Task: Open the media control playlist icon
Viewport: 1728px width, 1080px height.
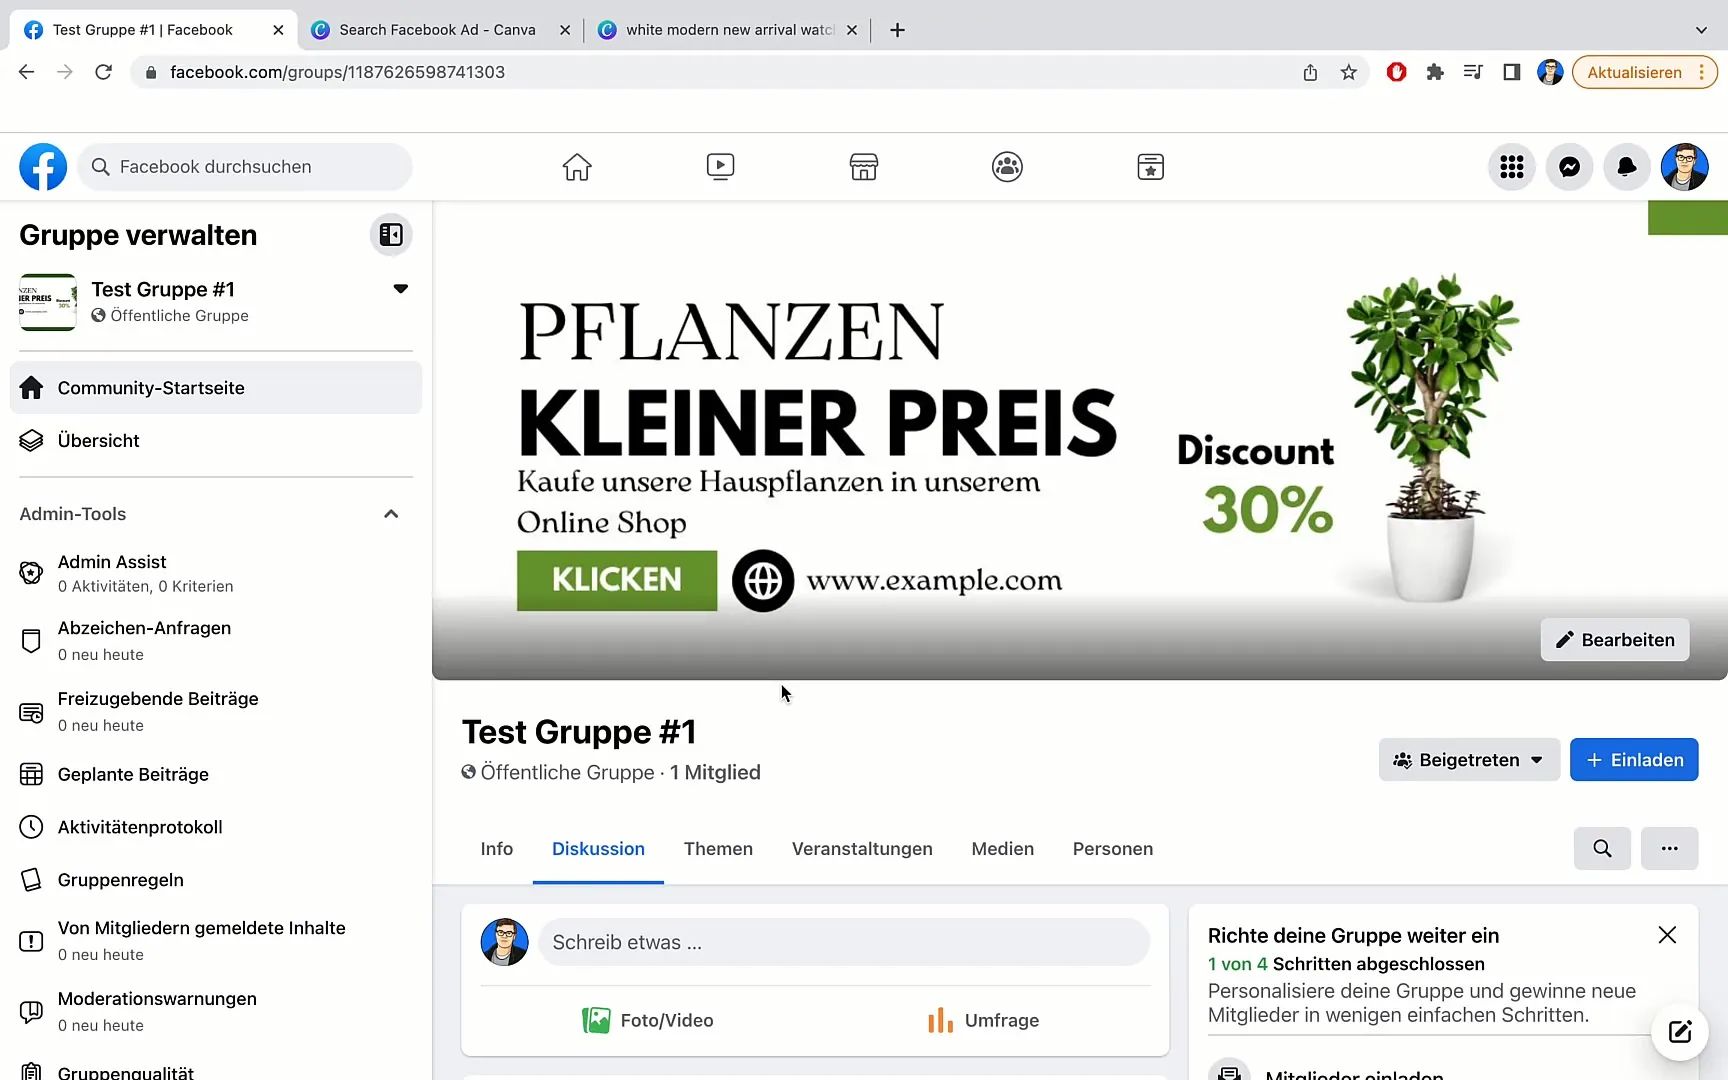Action: (x=1473, y=72)
